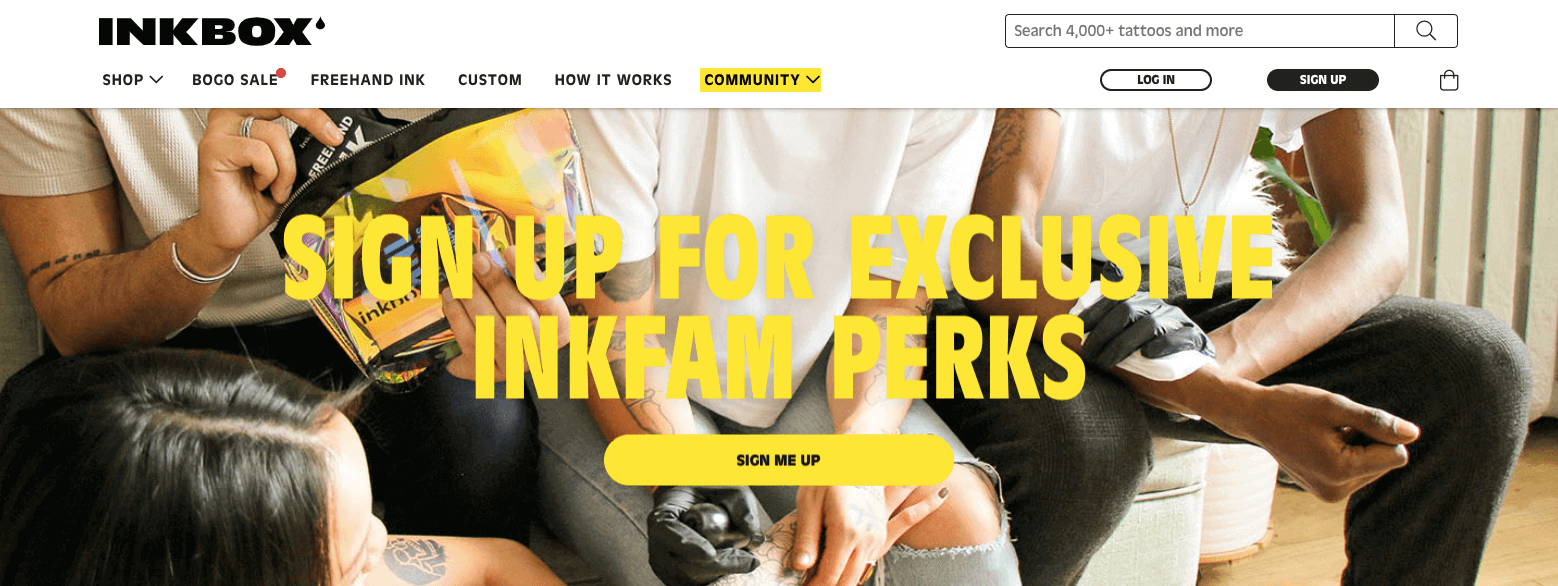Viewport: 1558px width, 586px height.
Task: Open the Custom tattoo menu item
Action: click(490, 80)
